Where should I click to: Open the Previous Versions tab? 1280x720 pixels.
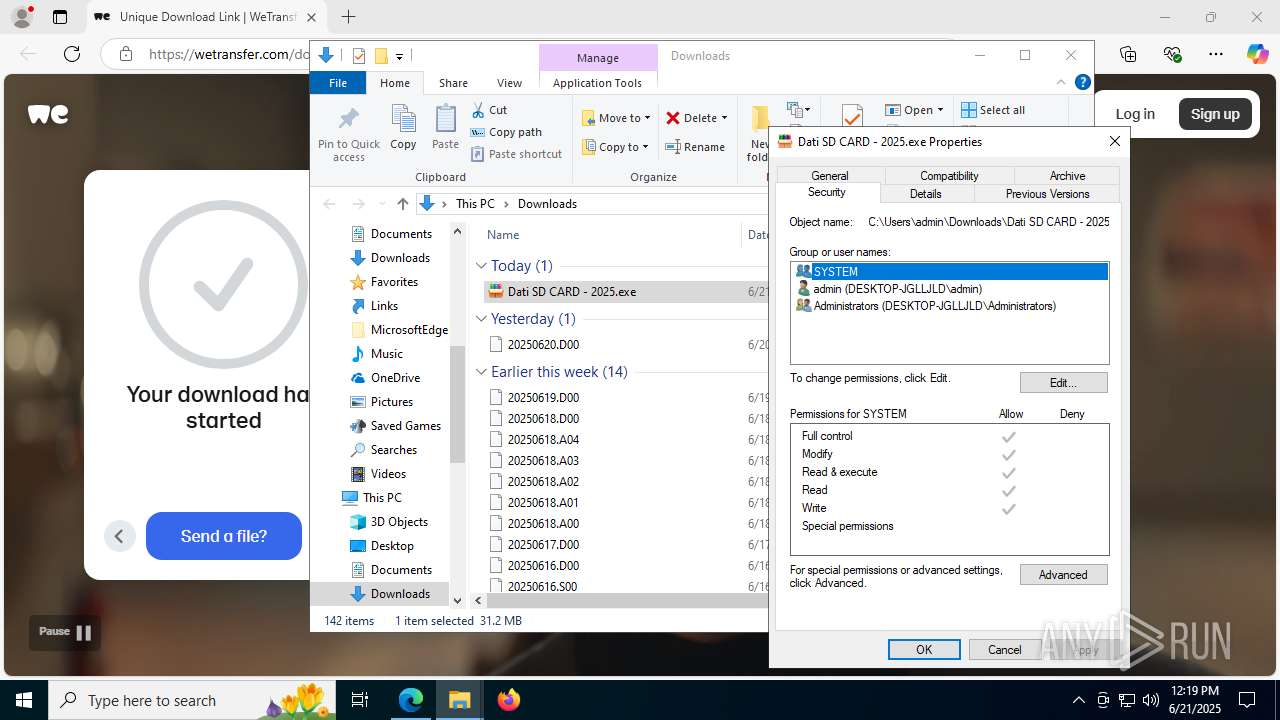pos(1047,194)
